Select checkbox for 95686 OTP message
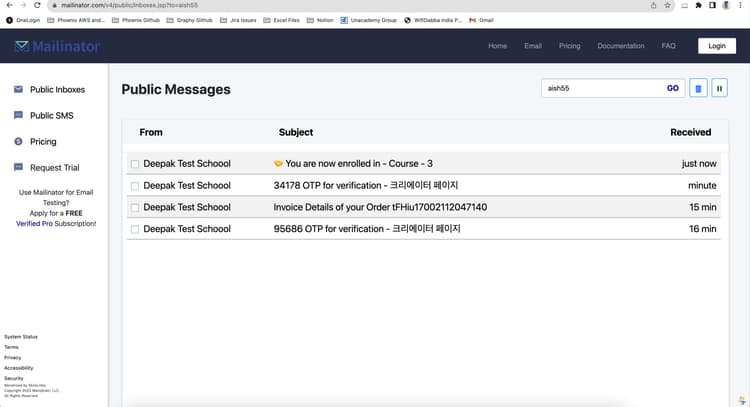 coord(135,229)
